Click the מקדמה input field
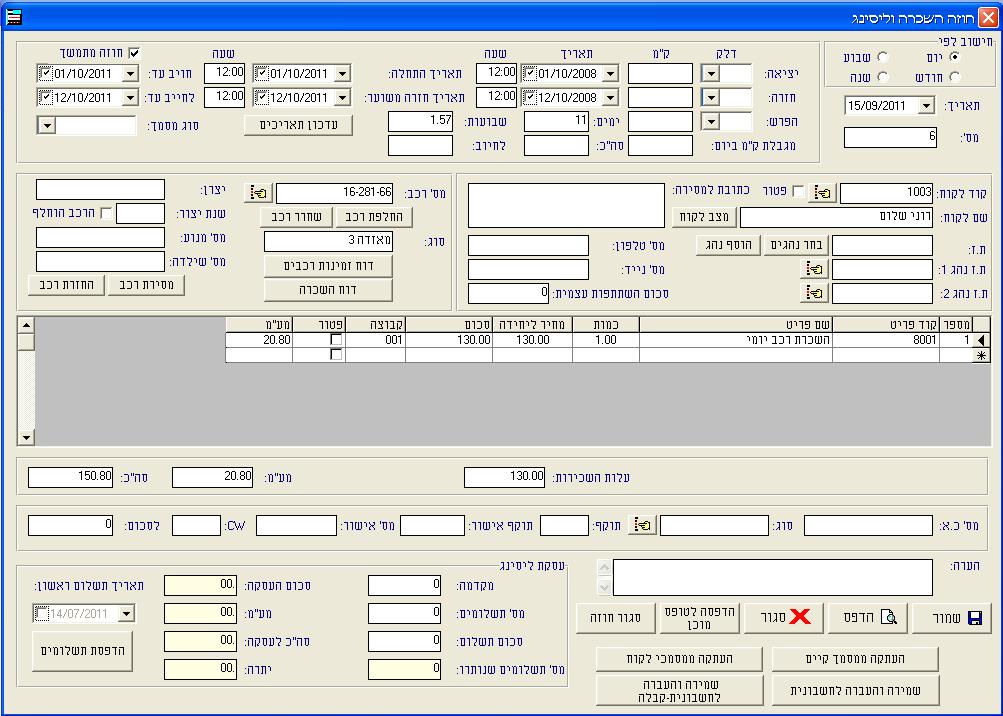 click(x=404, y=585)
